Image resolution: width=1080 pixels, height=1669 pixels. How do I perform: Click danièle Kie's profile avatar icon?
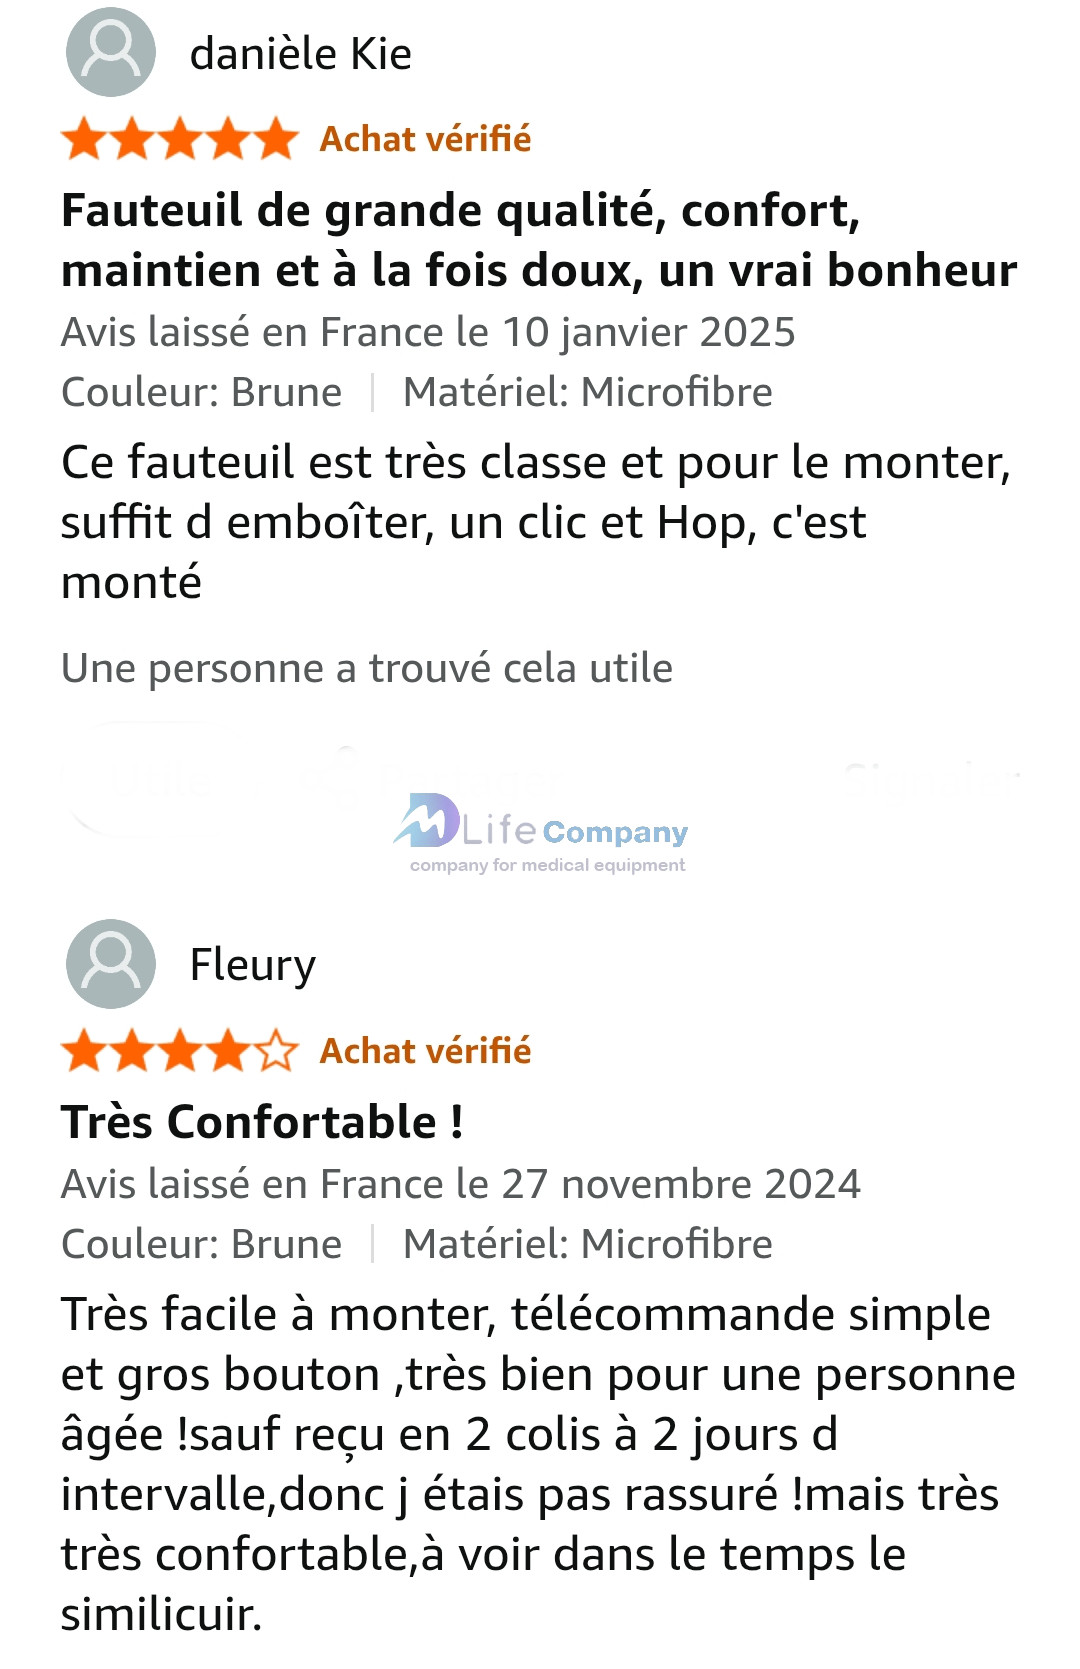click(x=110, y=52)
